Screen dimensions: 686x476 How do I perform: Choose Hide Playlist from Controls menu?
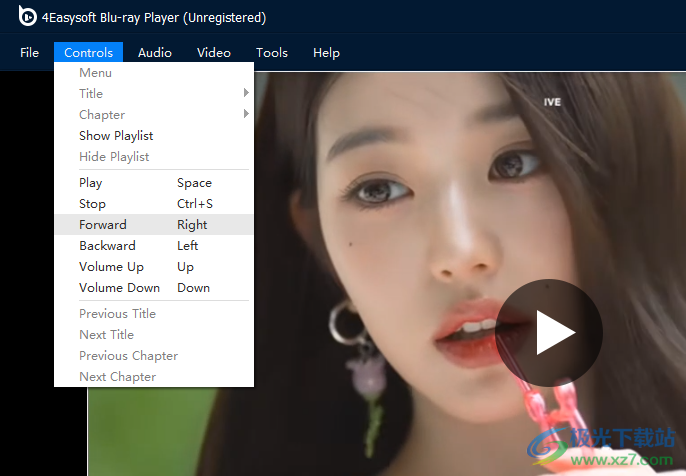coord(154,157)
